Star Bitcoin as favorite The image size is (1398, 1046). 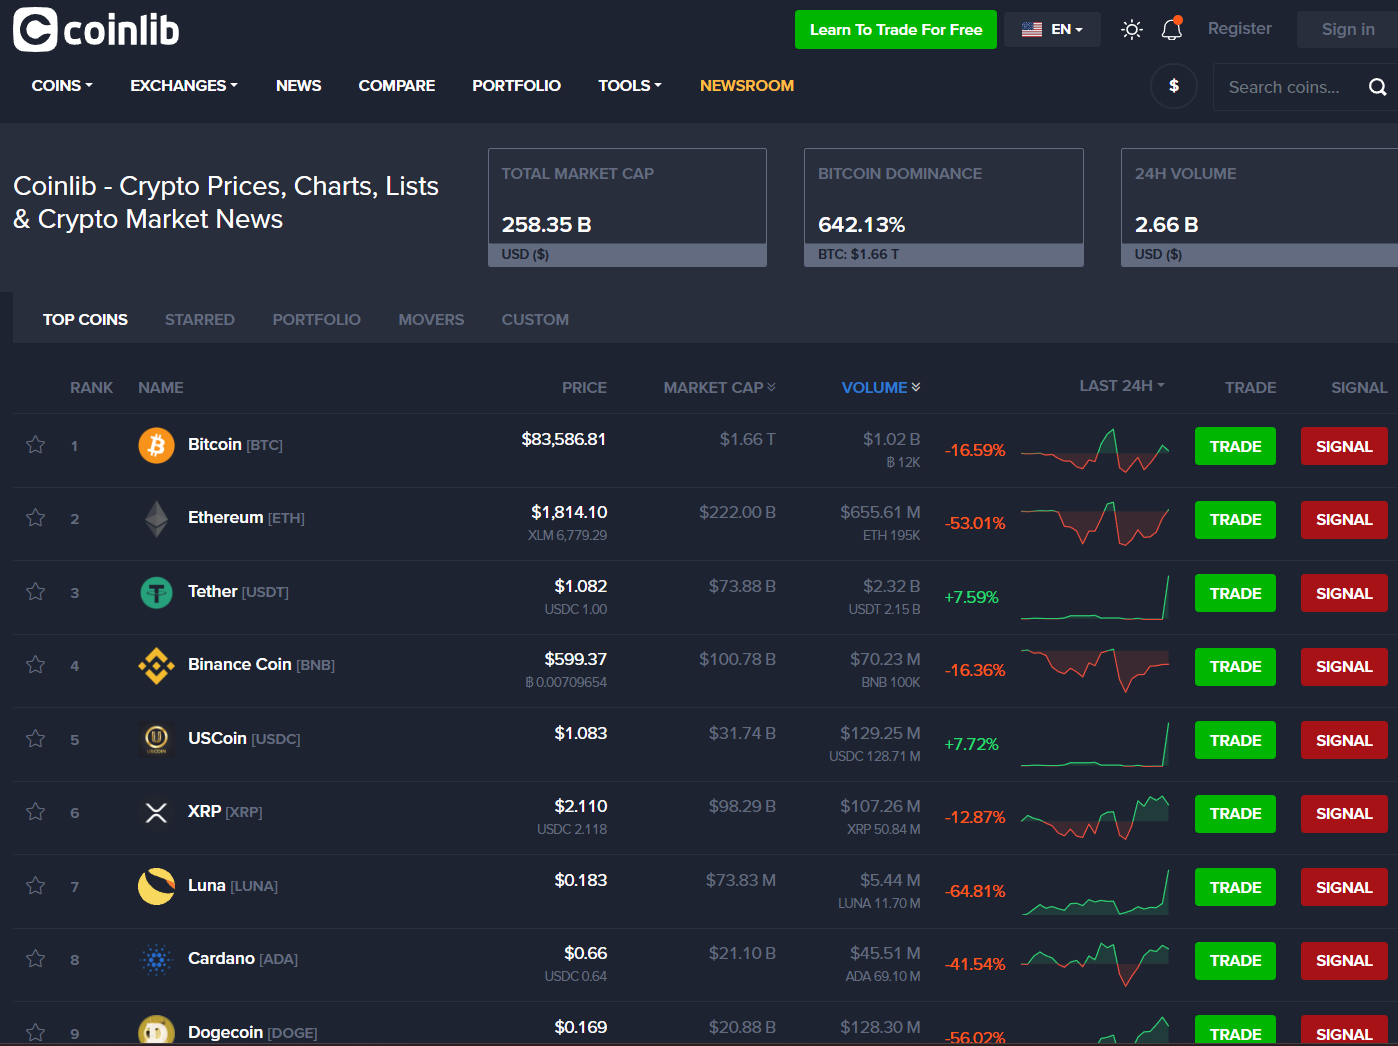(35, 445)
